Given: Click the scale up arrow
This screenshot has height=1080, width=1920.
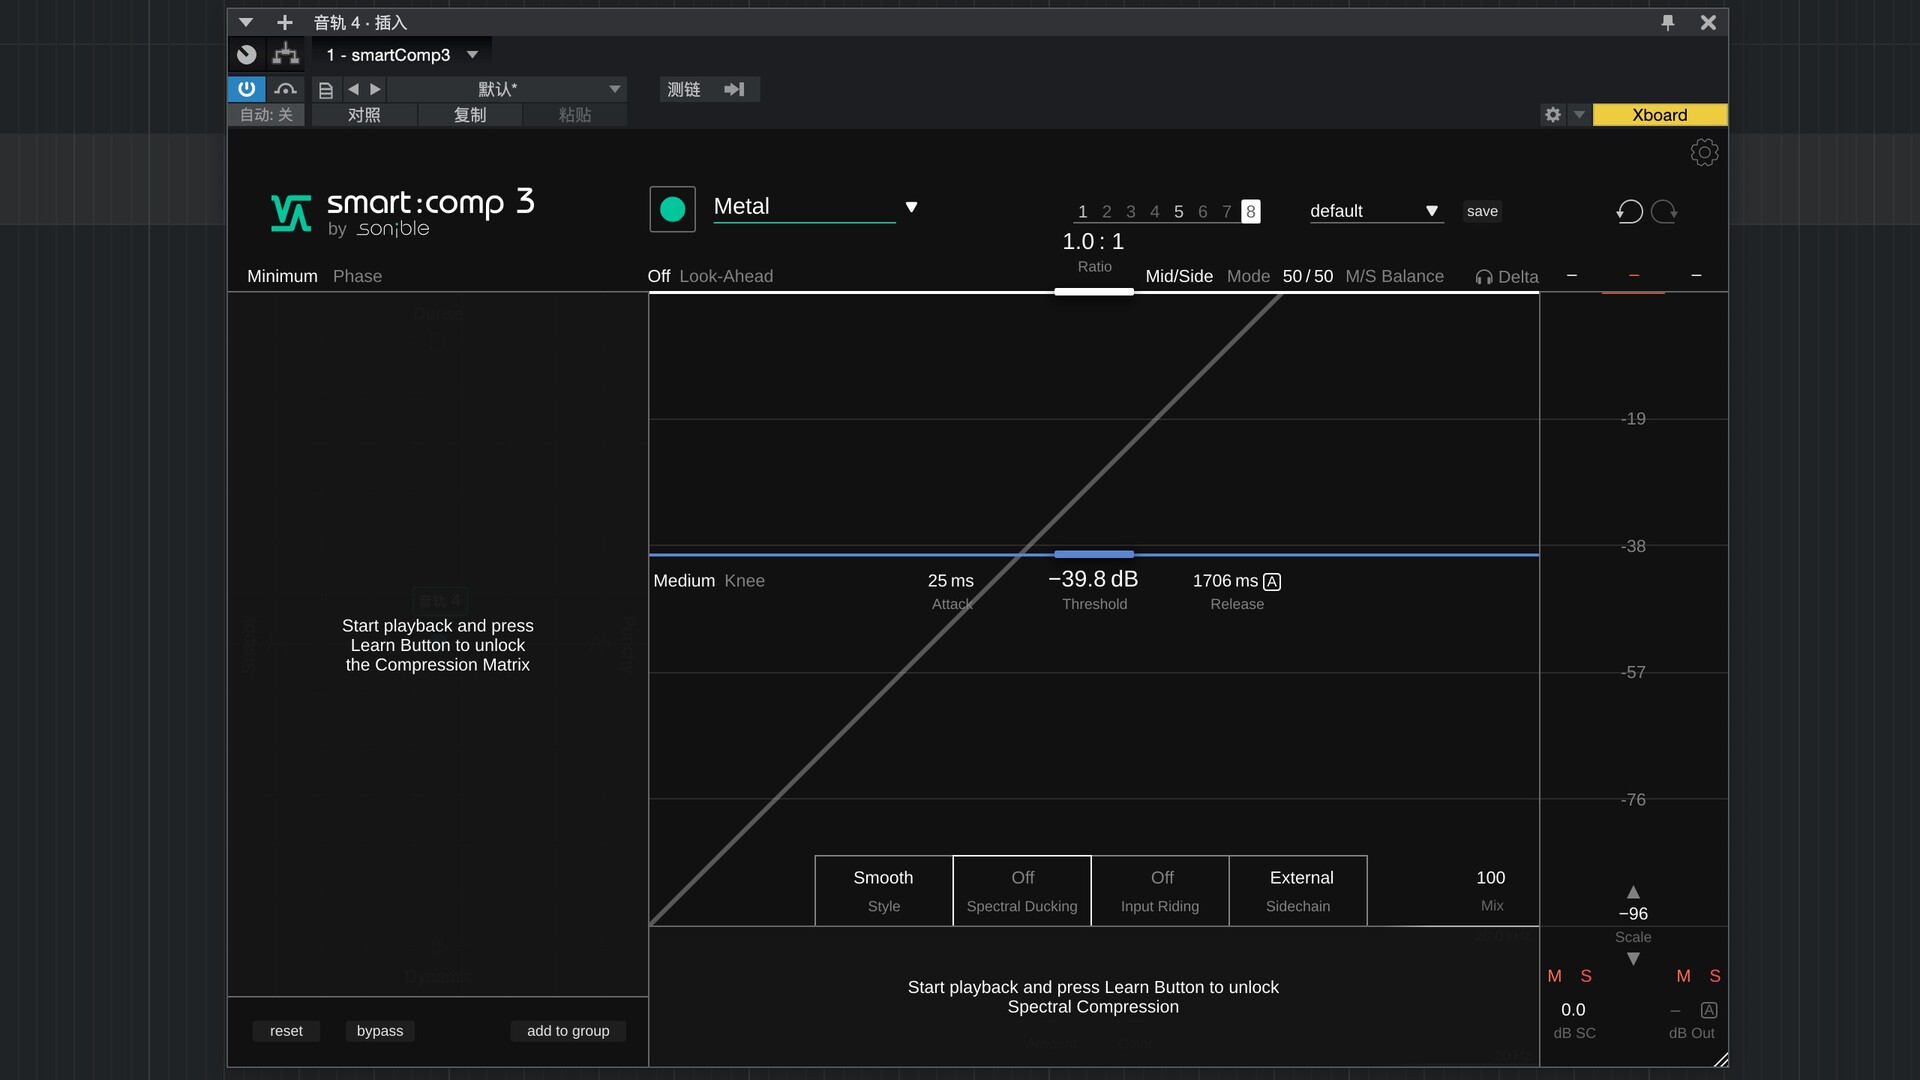Looking at the screenshot, I should pos(1632,892).
